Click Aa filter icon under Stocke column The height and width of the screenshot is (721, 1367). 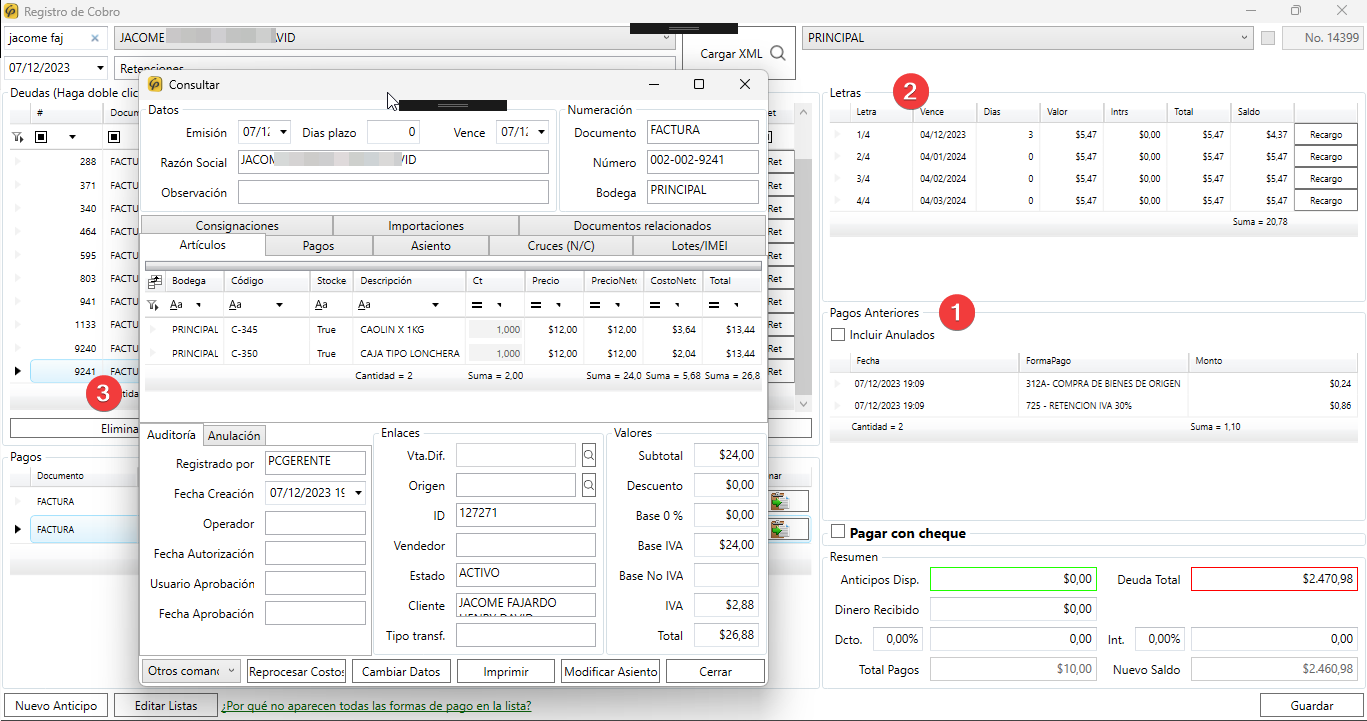(321, 304)
